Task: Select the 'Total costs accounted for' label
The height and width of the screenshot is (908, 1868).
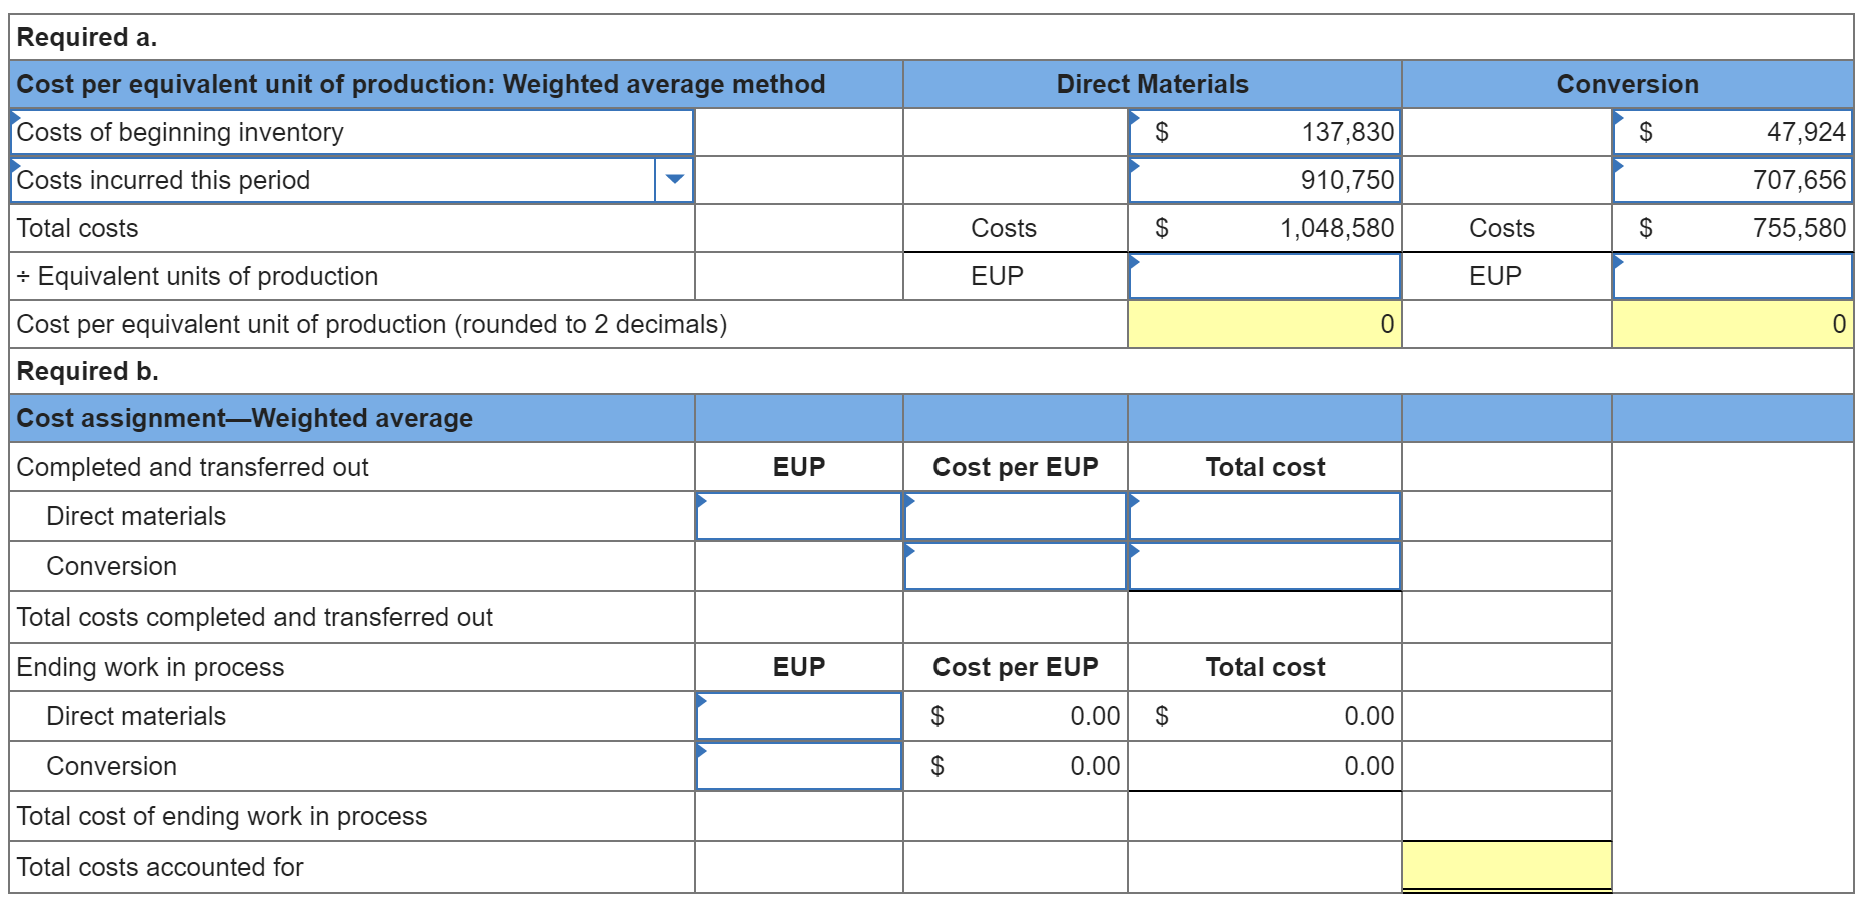Action: click(160, 867)
